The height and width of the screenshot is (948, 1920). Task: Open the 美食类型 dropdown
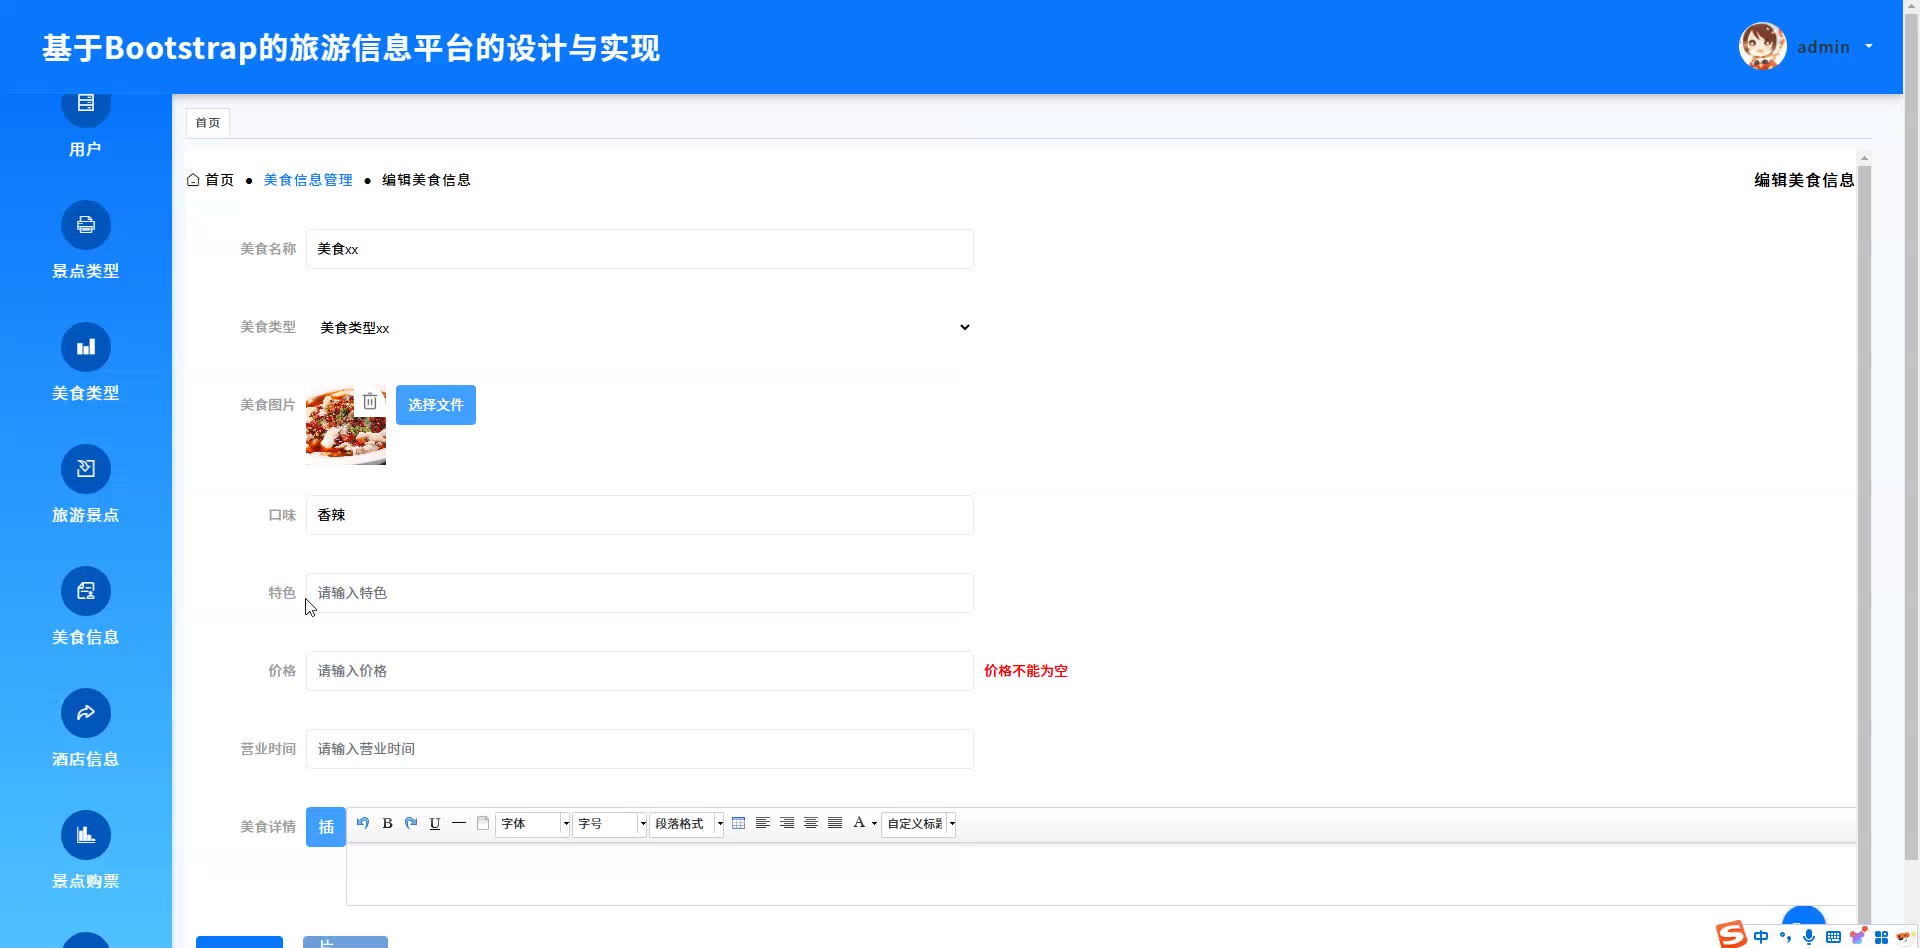(640, 327)
